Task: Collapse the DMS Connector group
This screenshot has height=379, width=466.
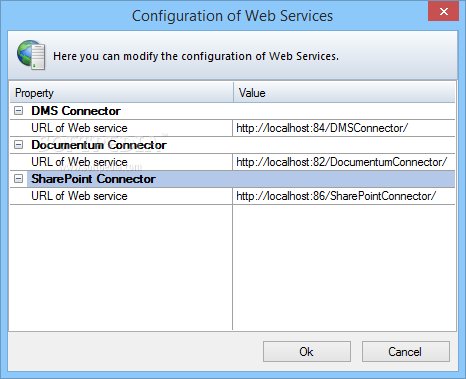Action: click(19, 111)
